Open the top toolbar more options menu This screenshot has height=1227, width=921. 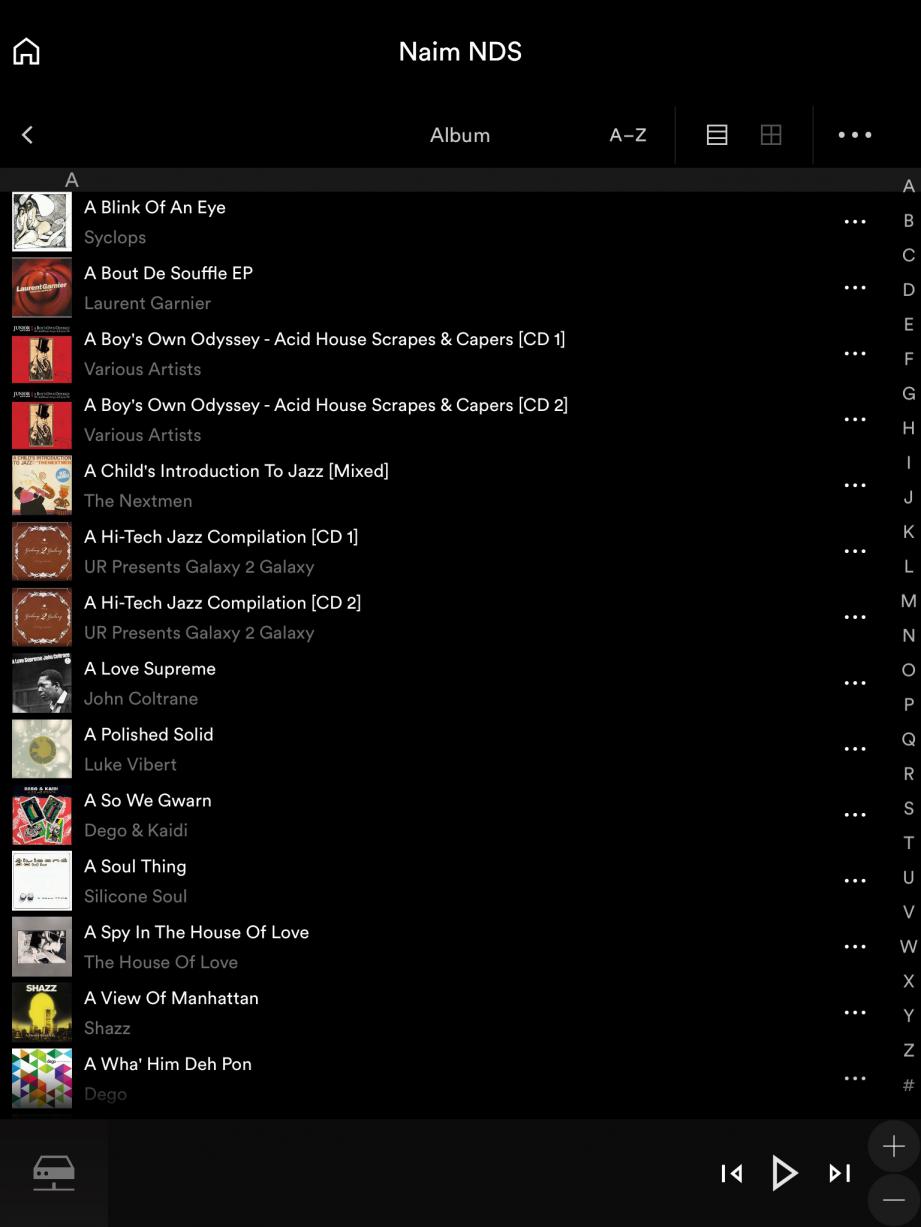point(855,135)
